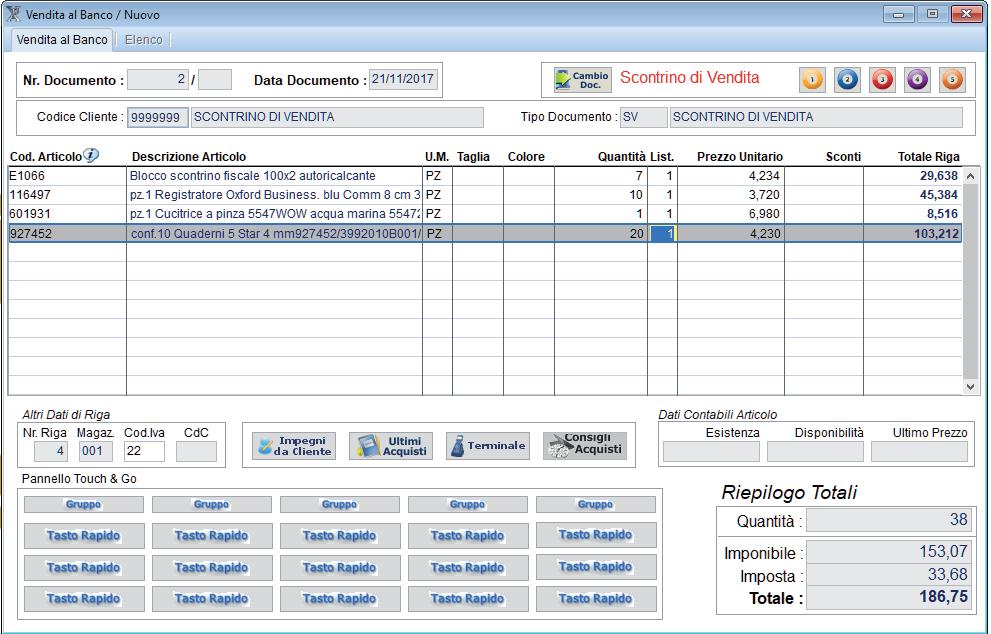Select the yellow number 1 round button
991x634 pixels.
click(x=812, y=80)
